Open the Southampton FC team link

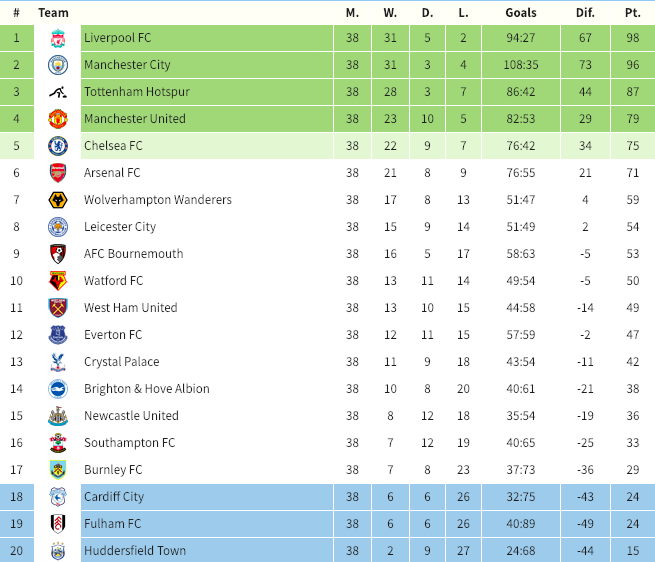point(129,443)
